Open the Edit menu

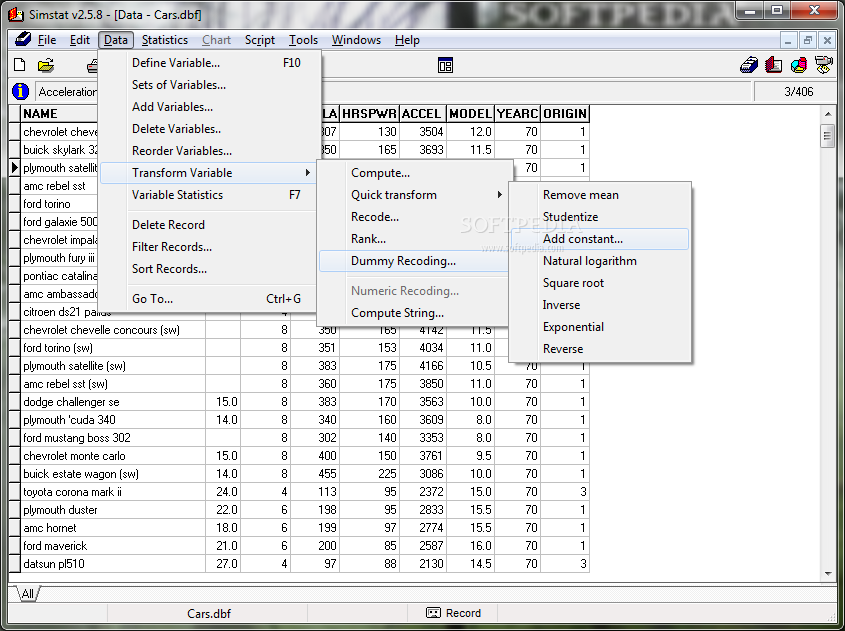click(80, 40)
